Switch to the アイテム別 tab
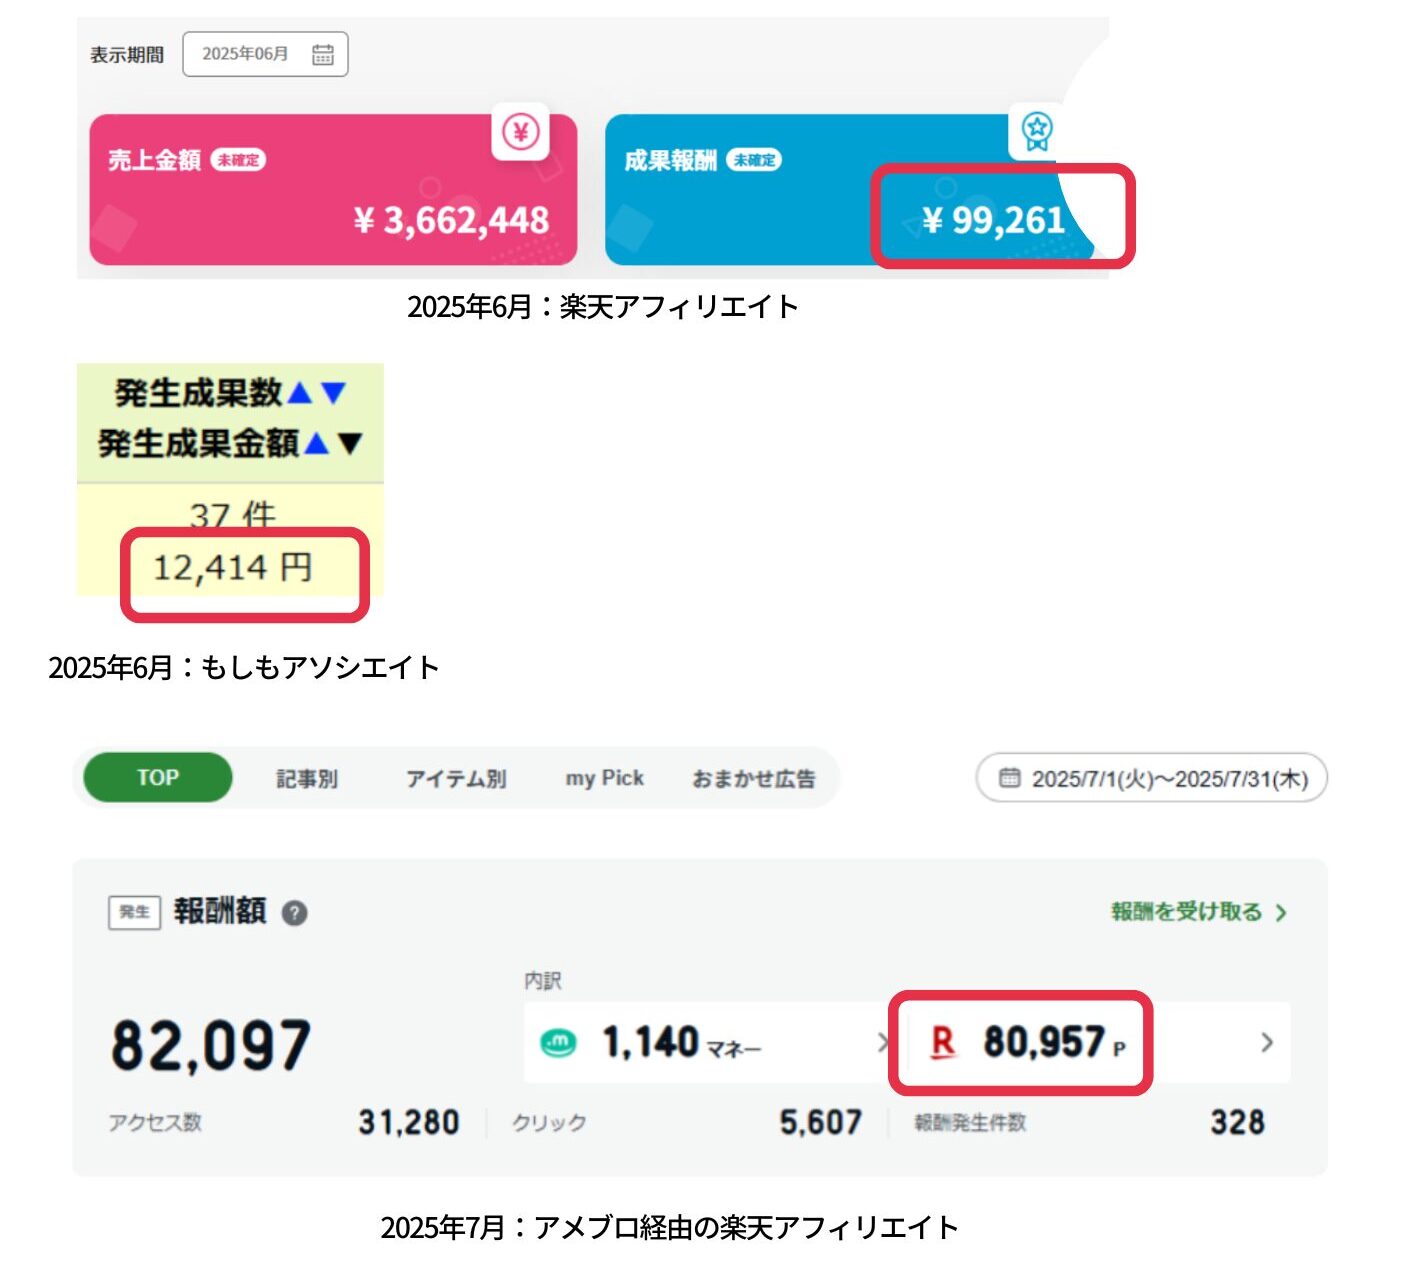 click(456, 778)
